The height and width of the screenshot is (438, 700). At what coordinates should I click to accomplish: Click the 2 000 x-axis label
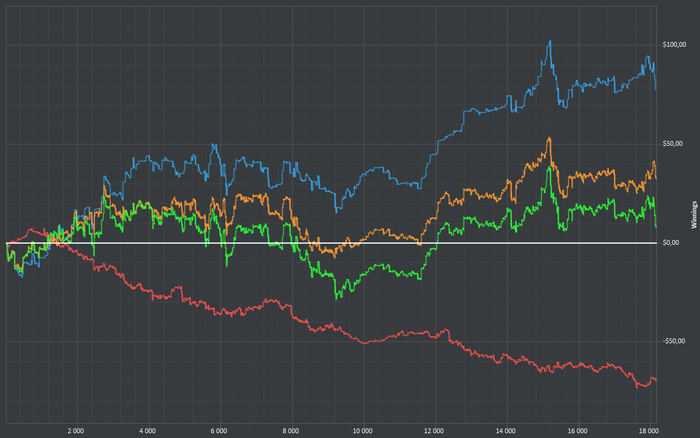click(76, 431)
